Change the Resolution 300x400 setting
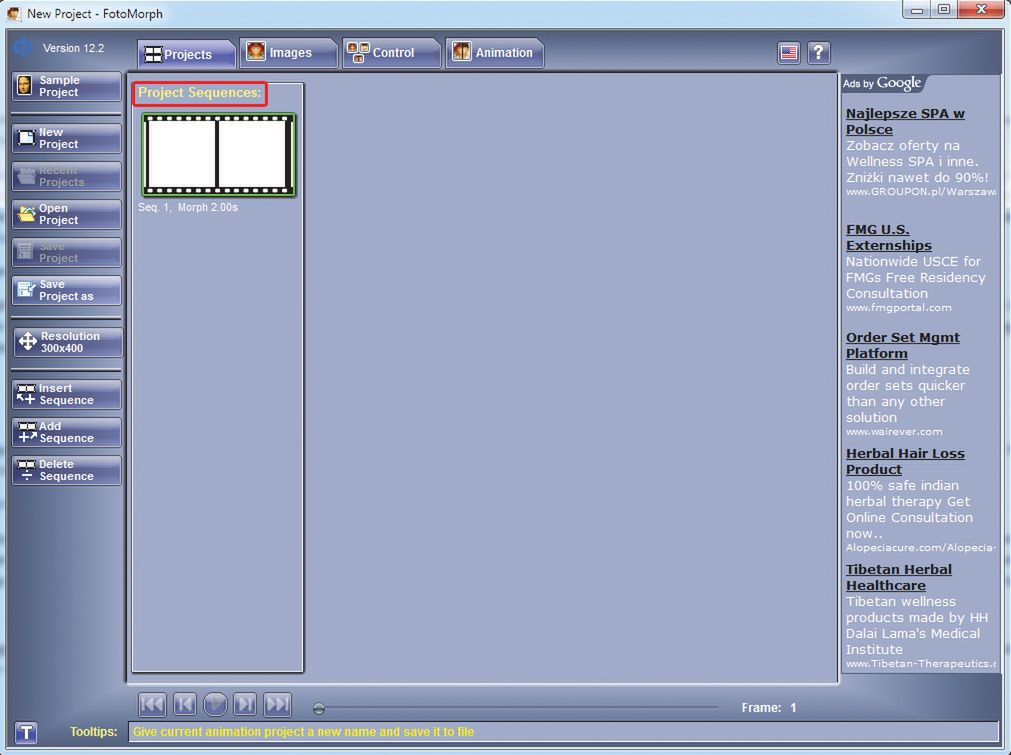 click(x=68, y=342)
